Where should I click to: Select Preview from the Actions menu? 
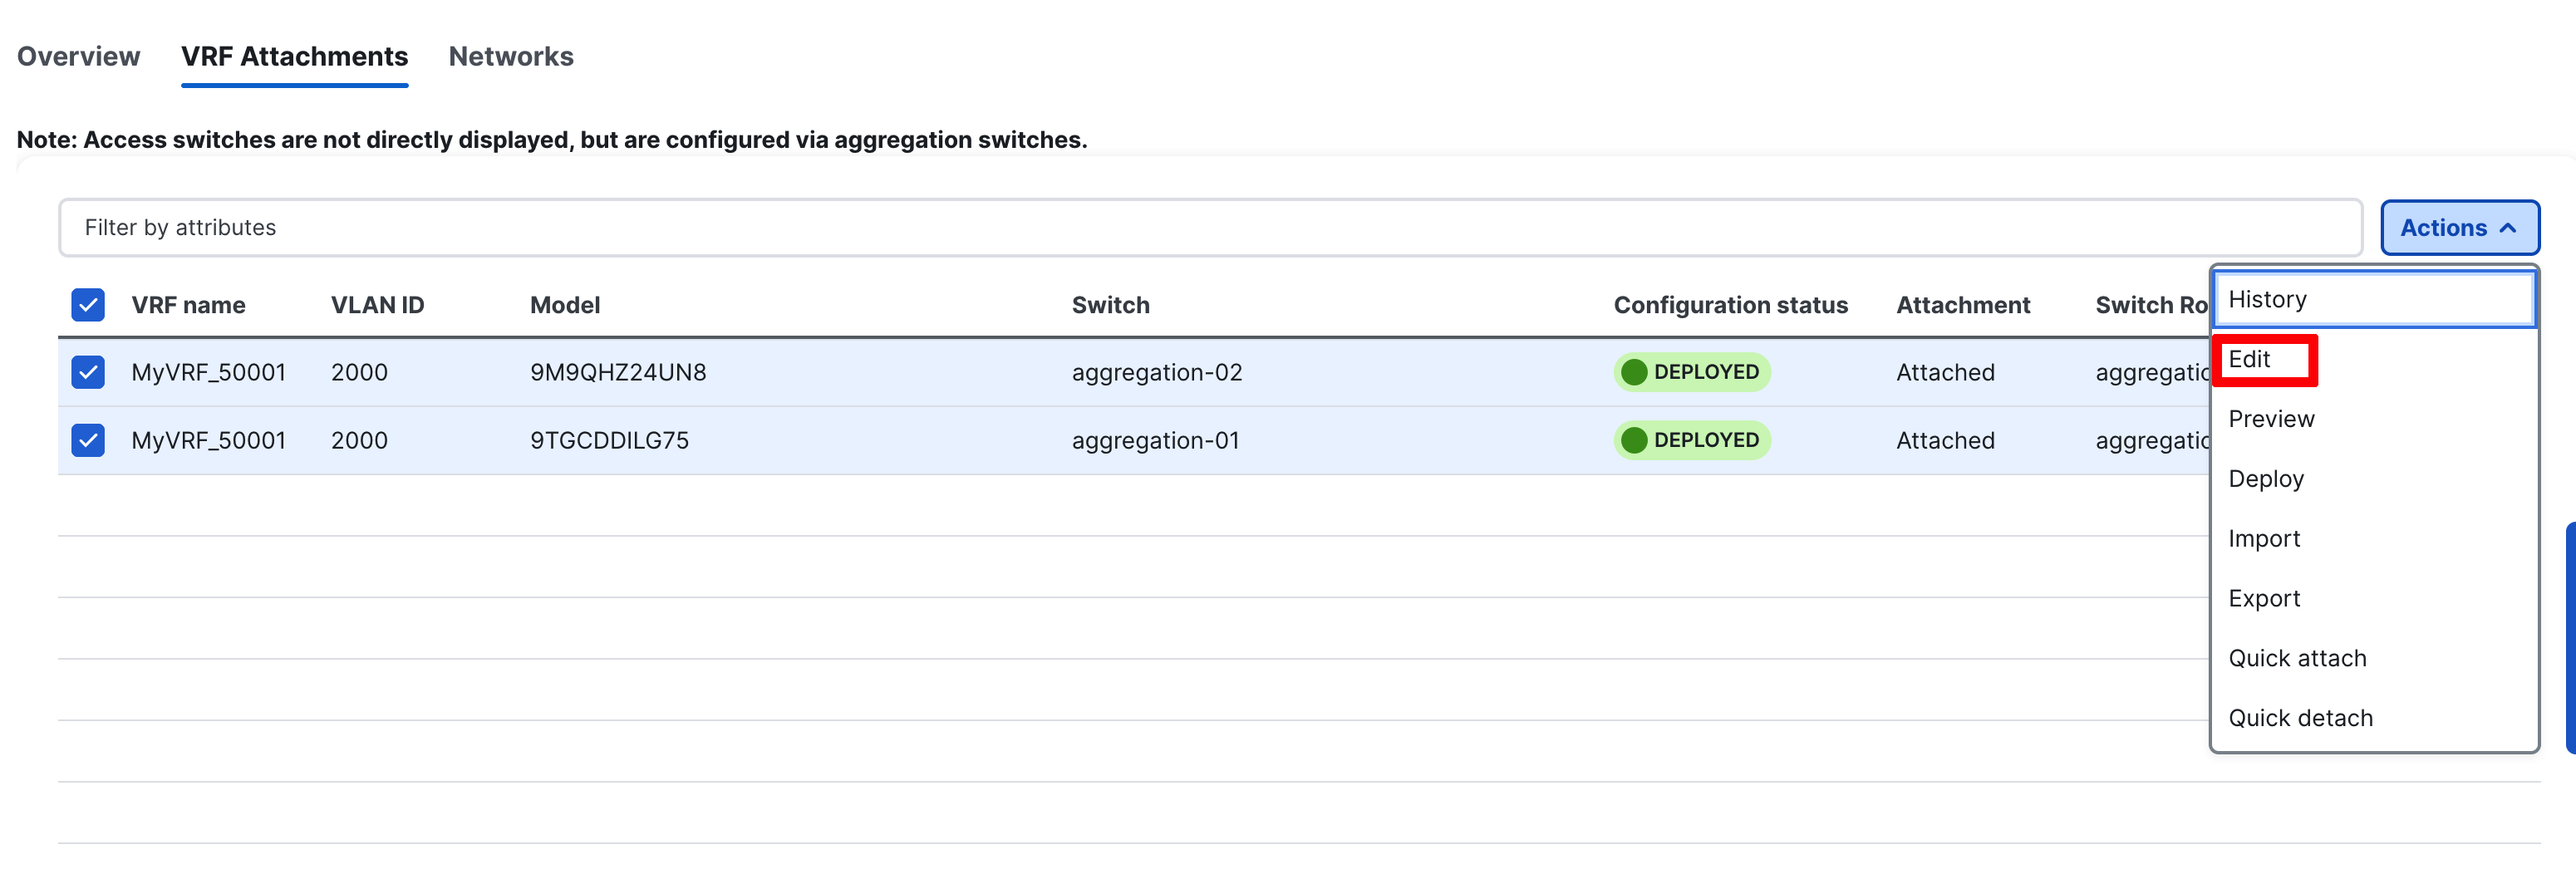point(2271,419)
